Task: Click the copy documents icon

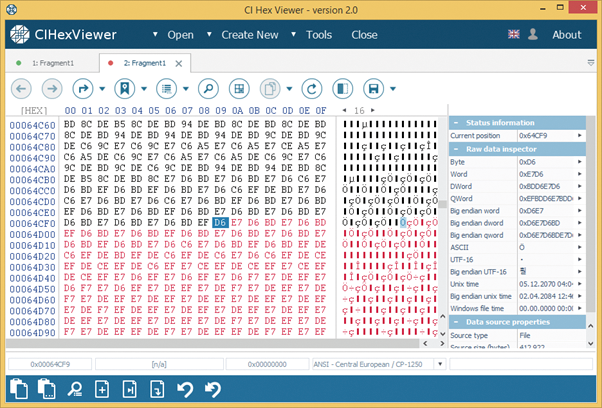Action: 270,89
